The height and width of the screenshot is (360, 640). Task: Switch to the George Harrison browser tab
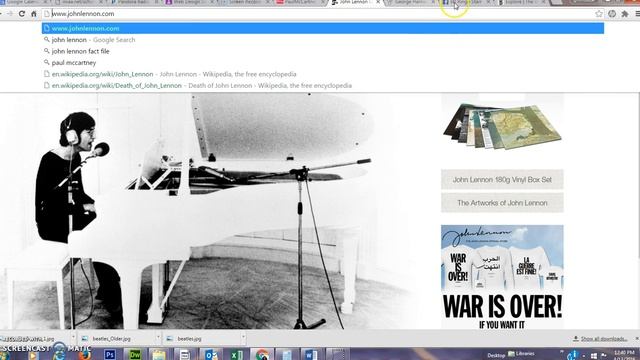pyautogui.click(x=410, y=2)
